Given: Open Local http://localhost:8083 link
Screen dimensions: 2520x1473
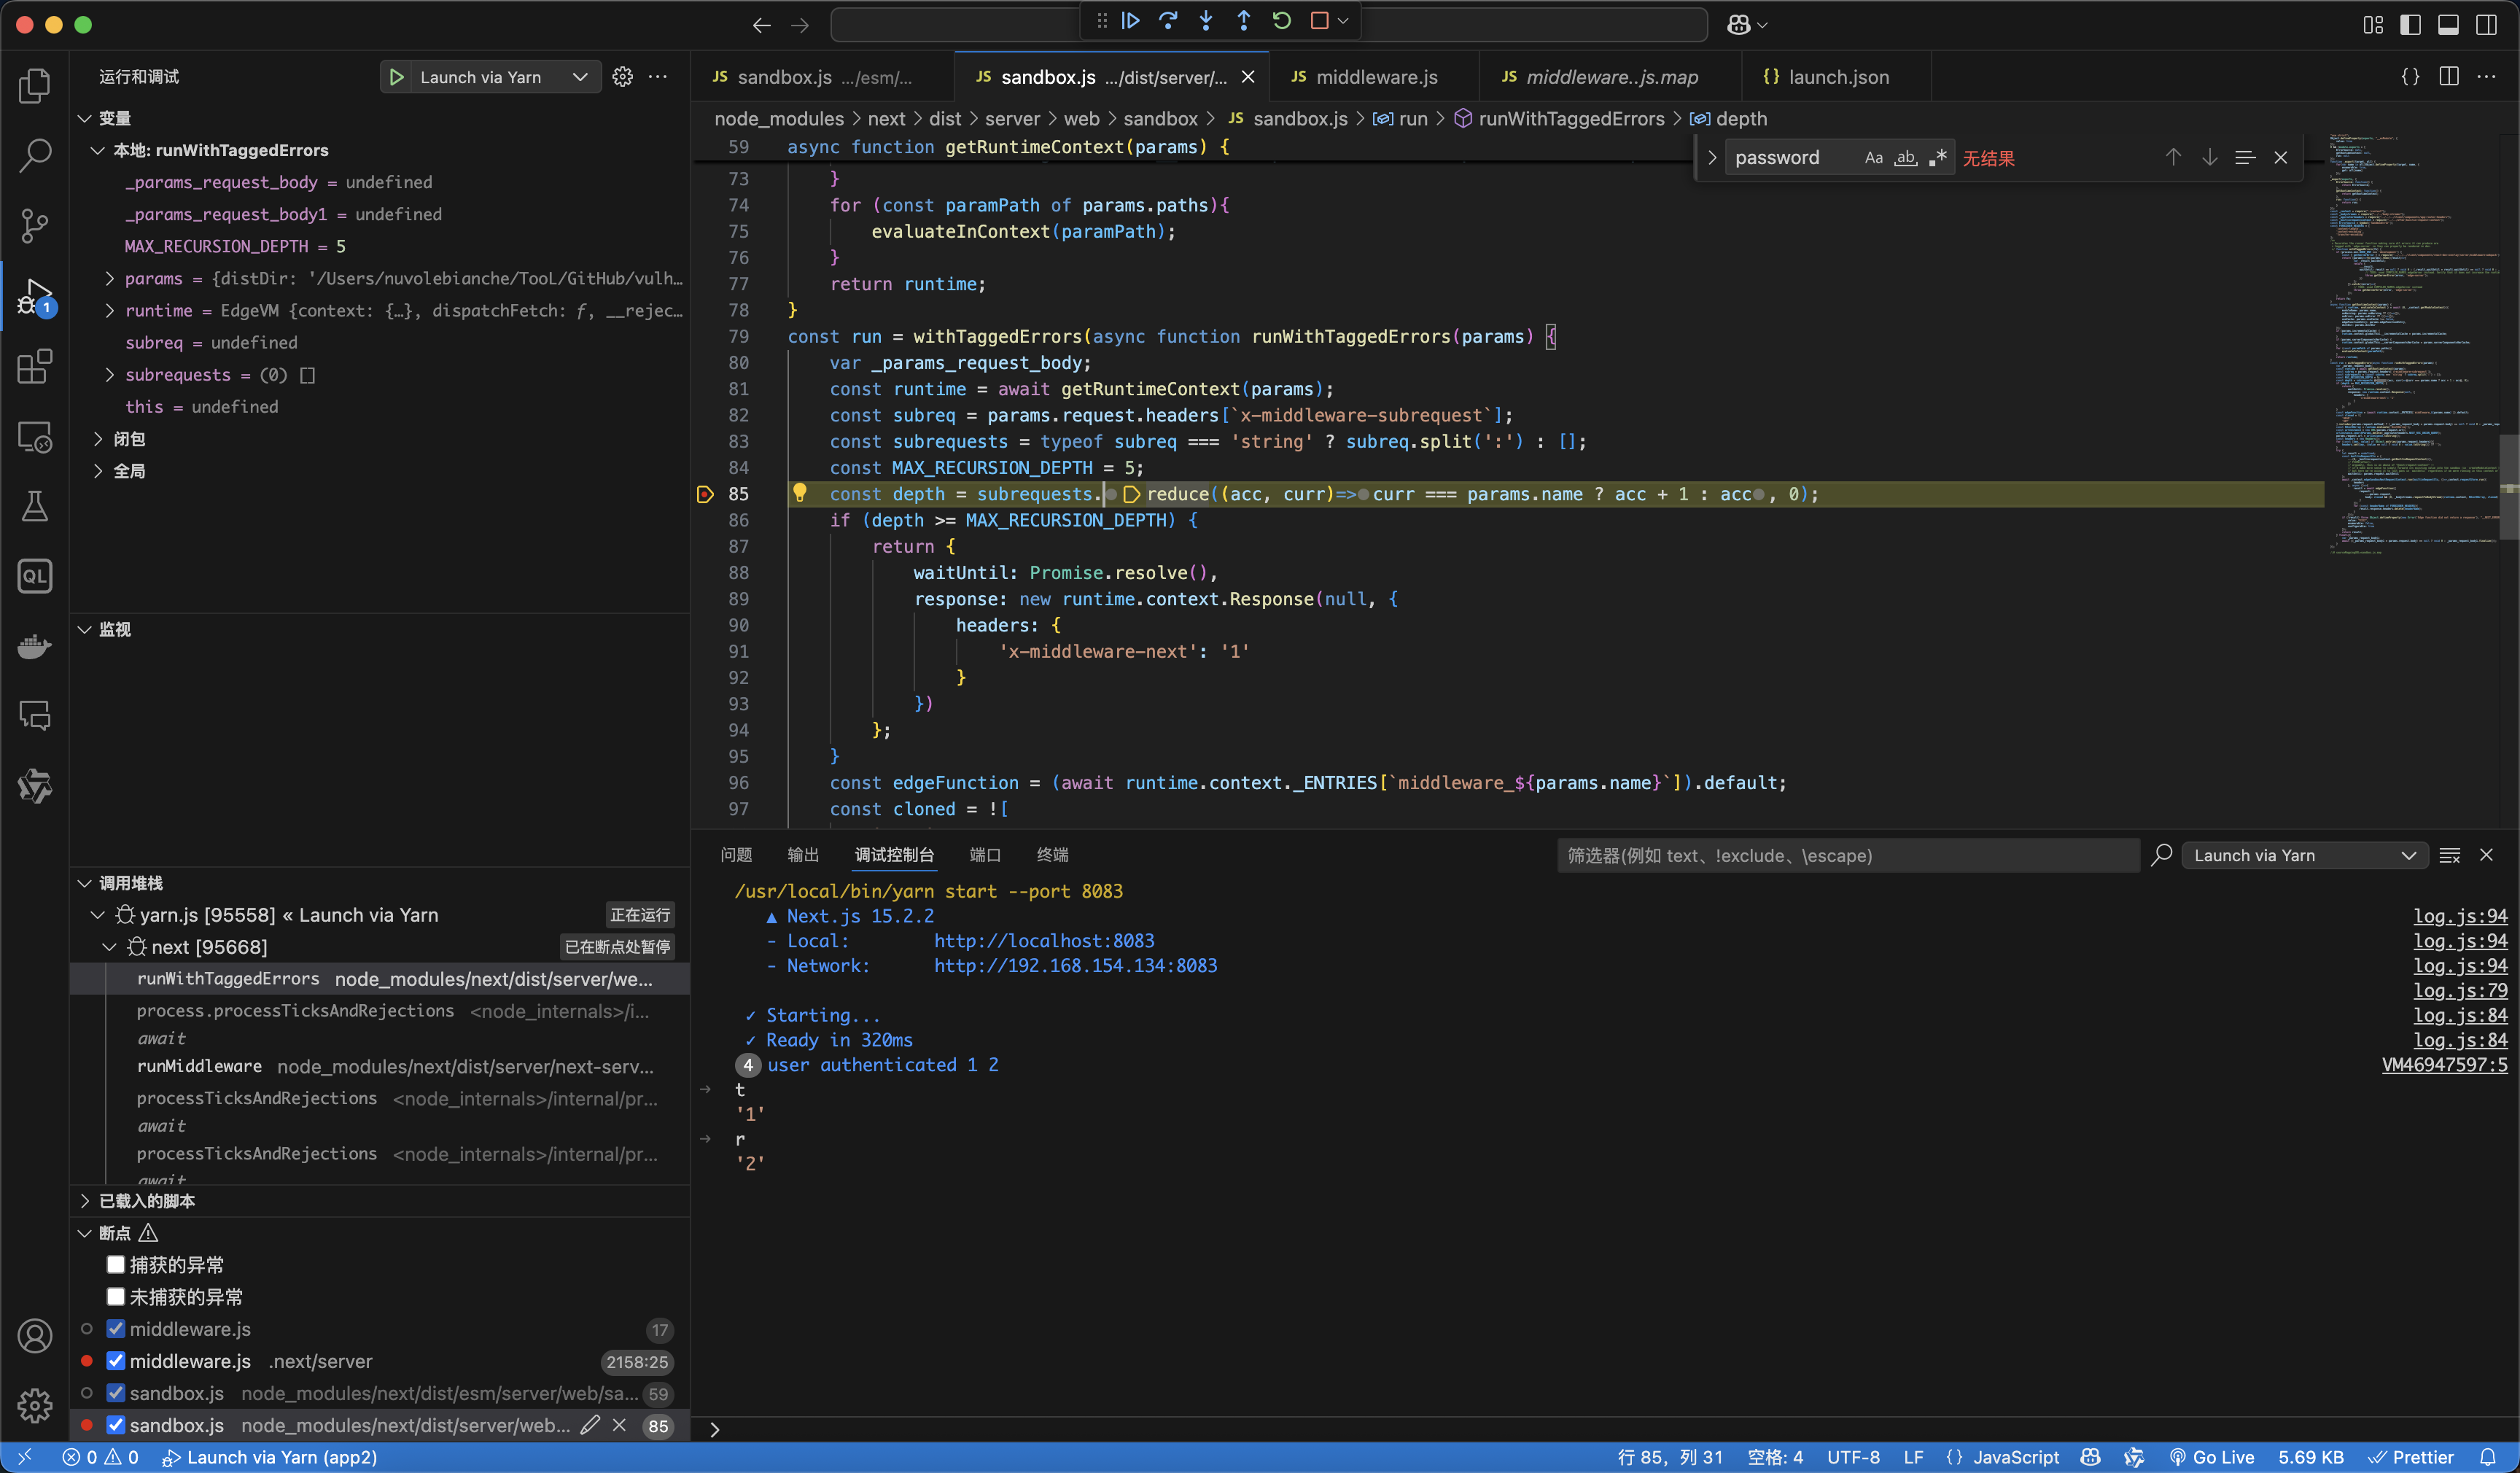Looking at the screenshot, I should 1044,941.
